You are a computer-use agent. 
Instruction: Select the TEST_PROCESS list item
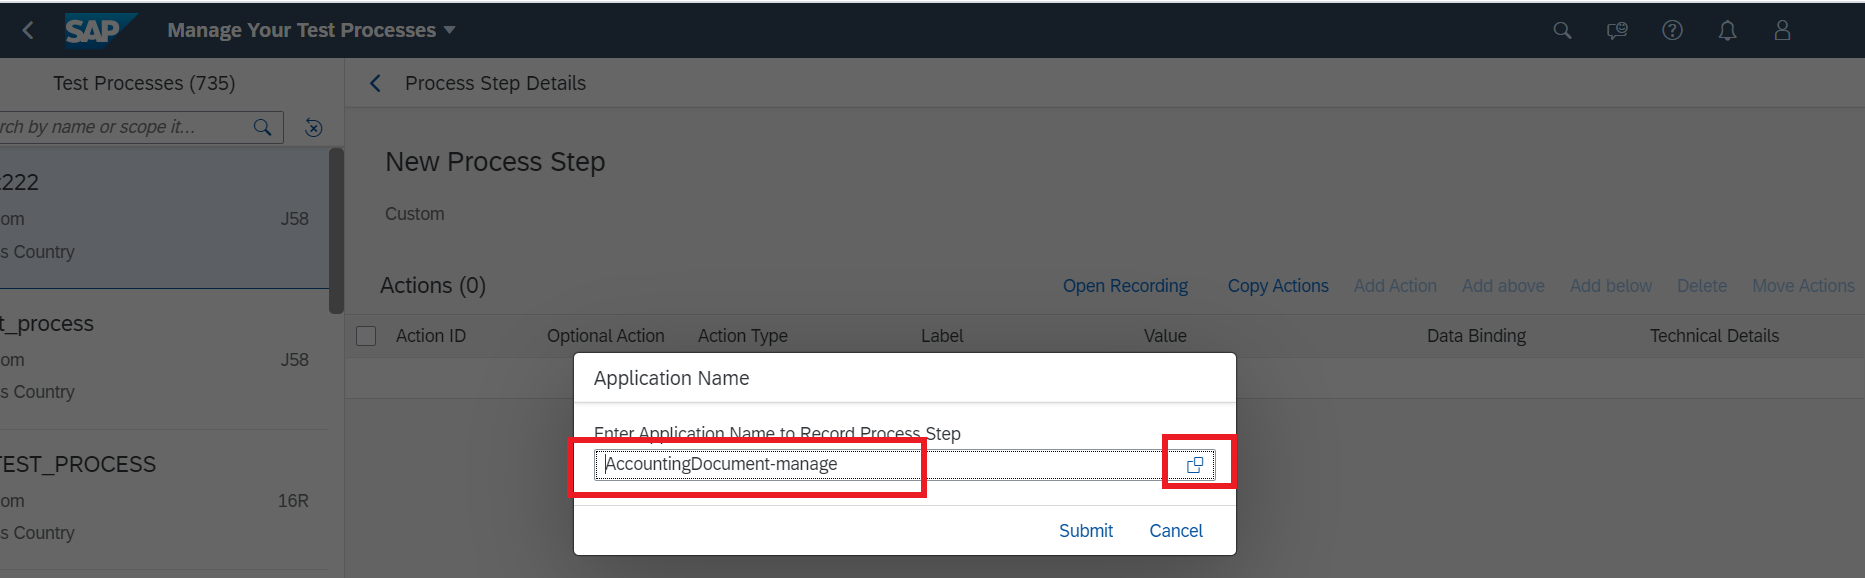click(x=164, y=500)
